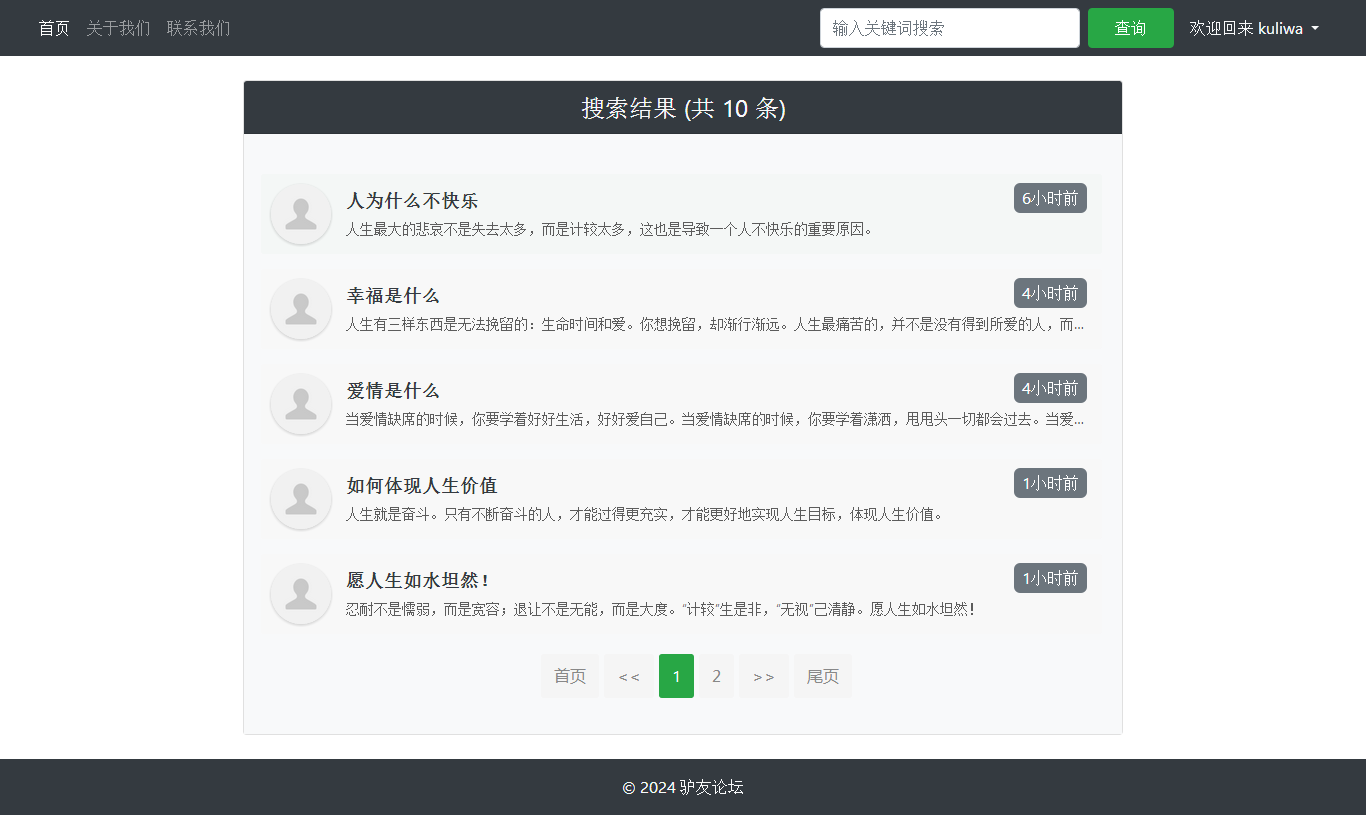Click avatar icon beside 爱情是什么 post
The image size is (1366, 815).
(x=300, y=404)
